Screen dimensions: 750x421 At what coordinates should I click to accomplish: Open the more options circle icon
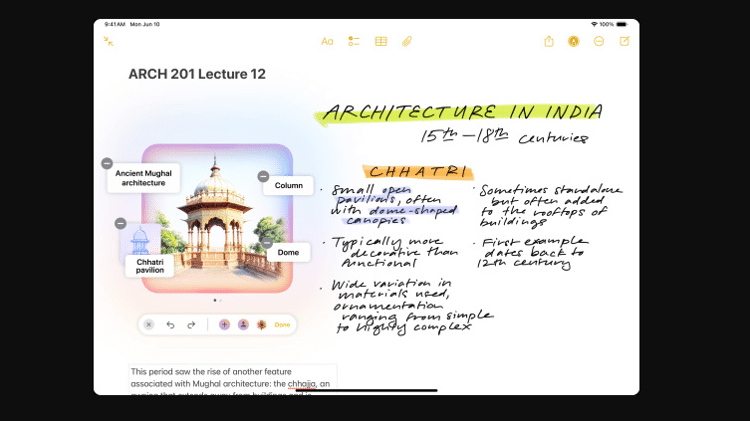(599, 42)
